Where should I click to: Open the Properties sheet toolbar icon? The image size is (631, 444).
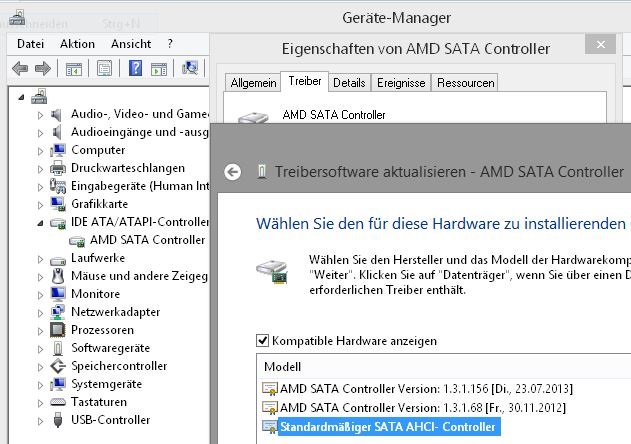[x=105, y=68]
